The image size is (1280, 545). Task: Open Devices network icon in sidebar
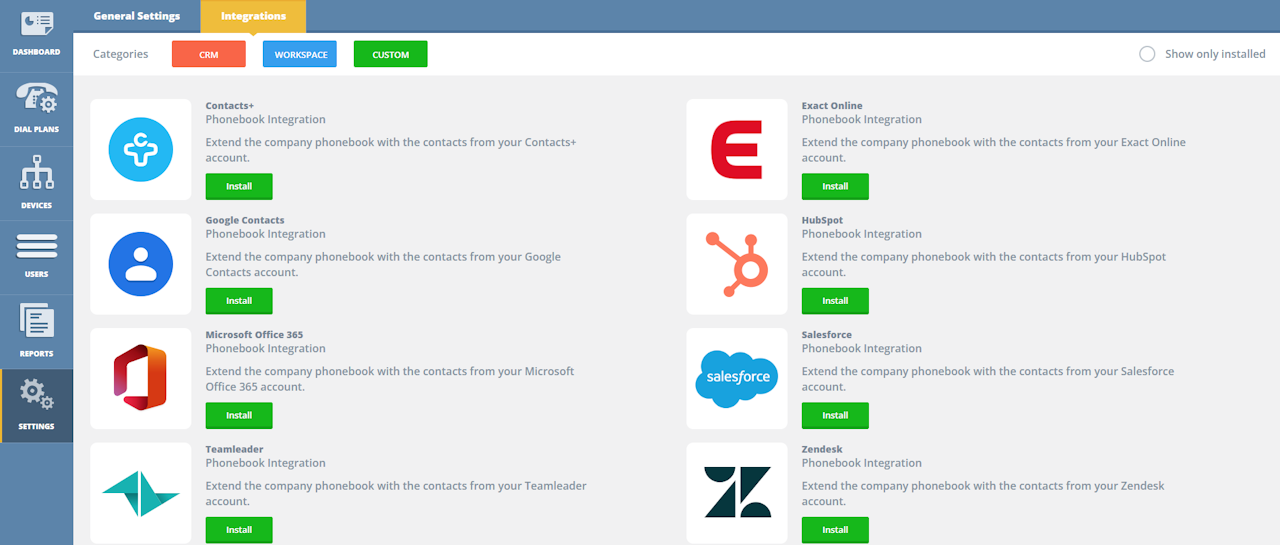point(36,174)
